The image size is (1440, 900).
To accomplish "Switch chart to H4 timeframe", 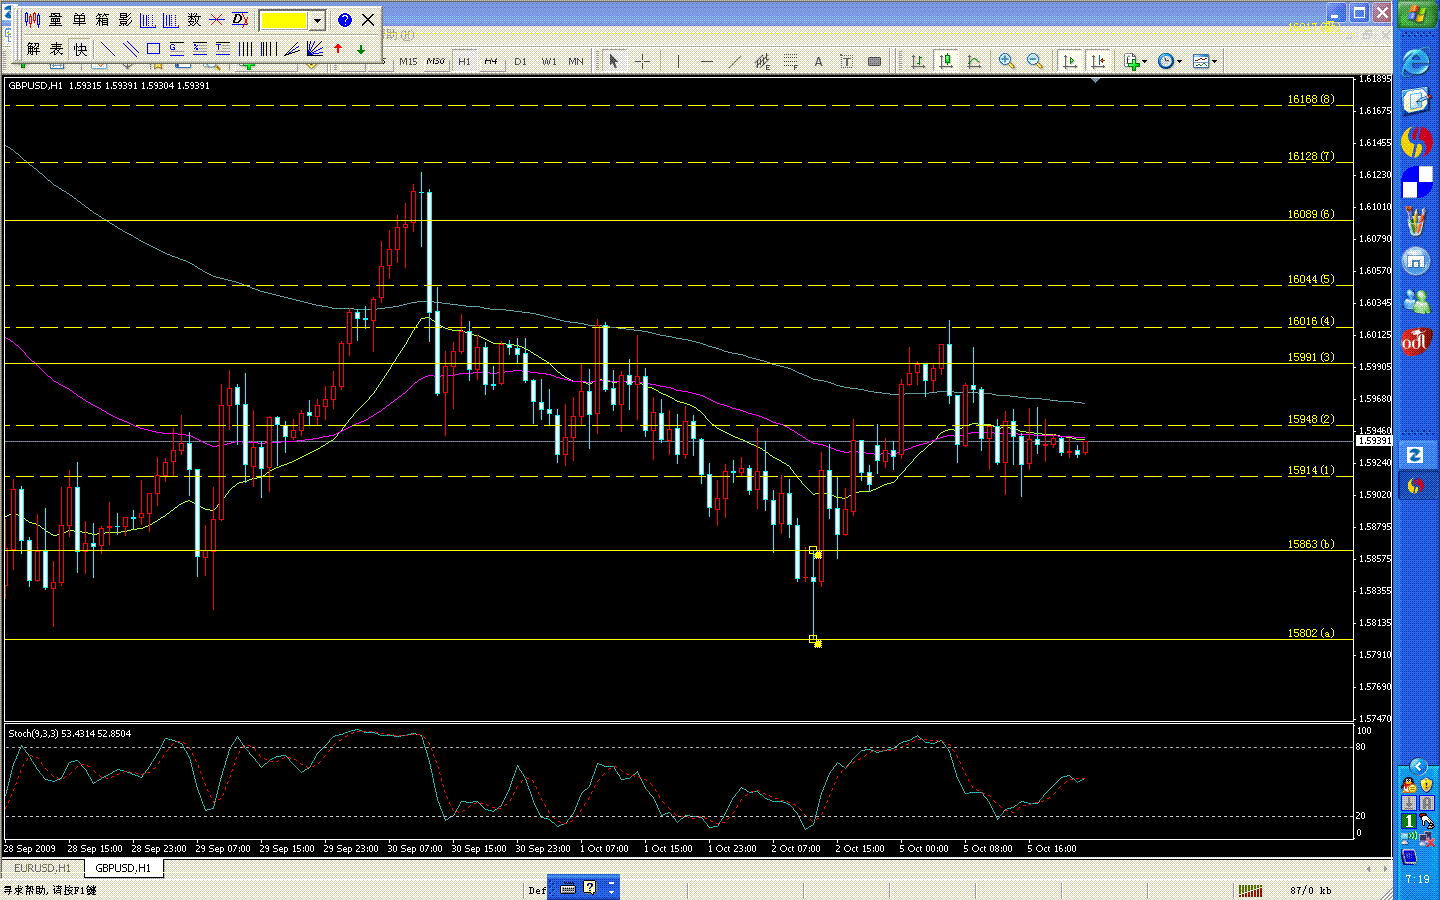I will coord(491,61).
